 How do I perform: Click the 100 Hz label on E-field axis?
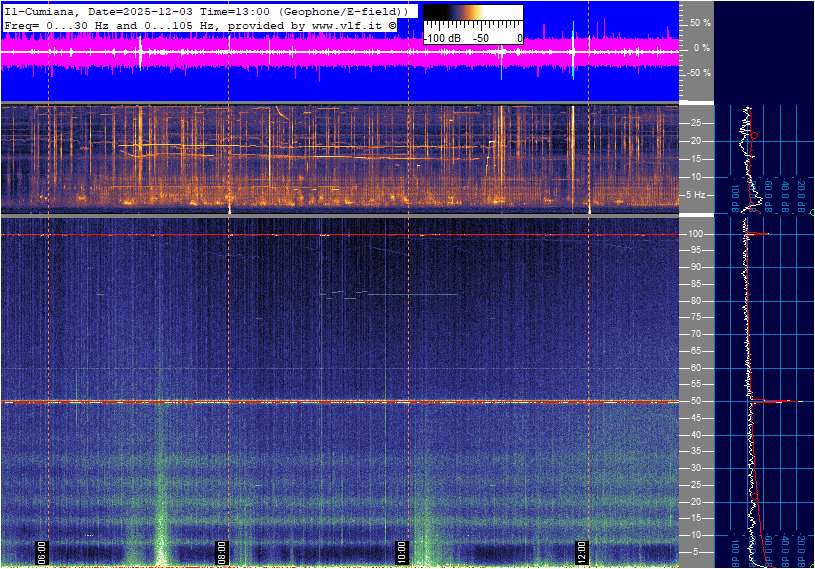[695, 234]
